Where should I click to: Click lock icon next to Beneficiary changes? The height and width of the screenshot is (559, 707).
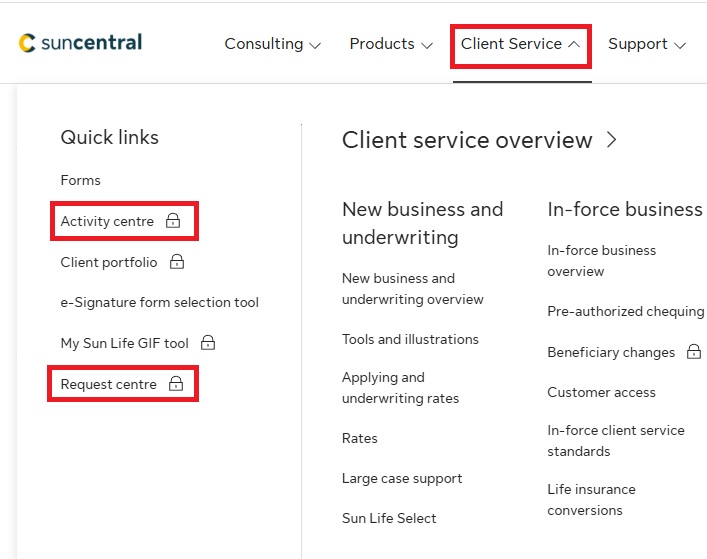pyautogui.click(x=694, y=352)
